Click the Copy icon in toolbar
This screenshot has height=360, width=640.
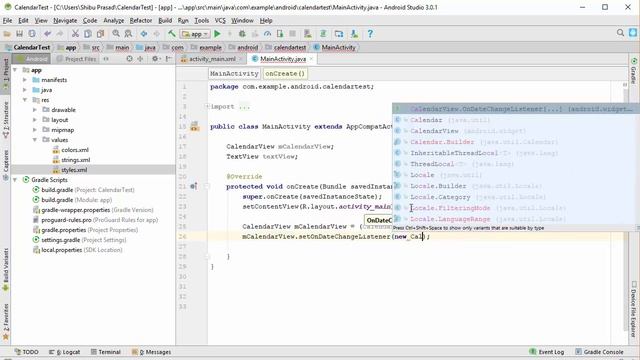pos(87,34)
